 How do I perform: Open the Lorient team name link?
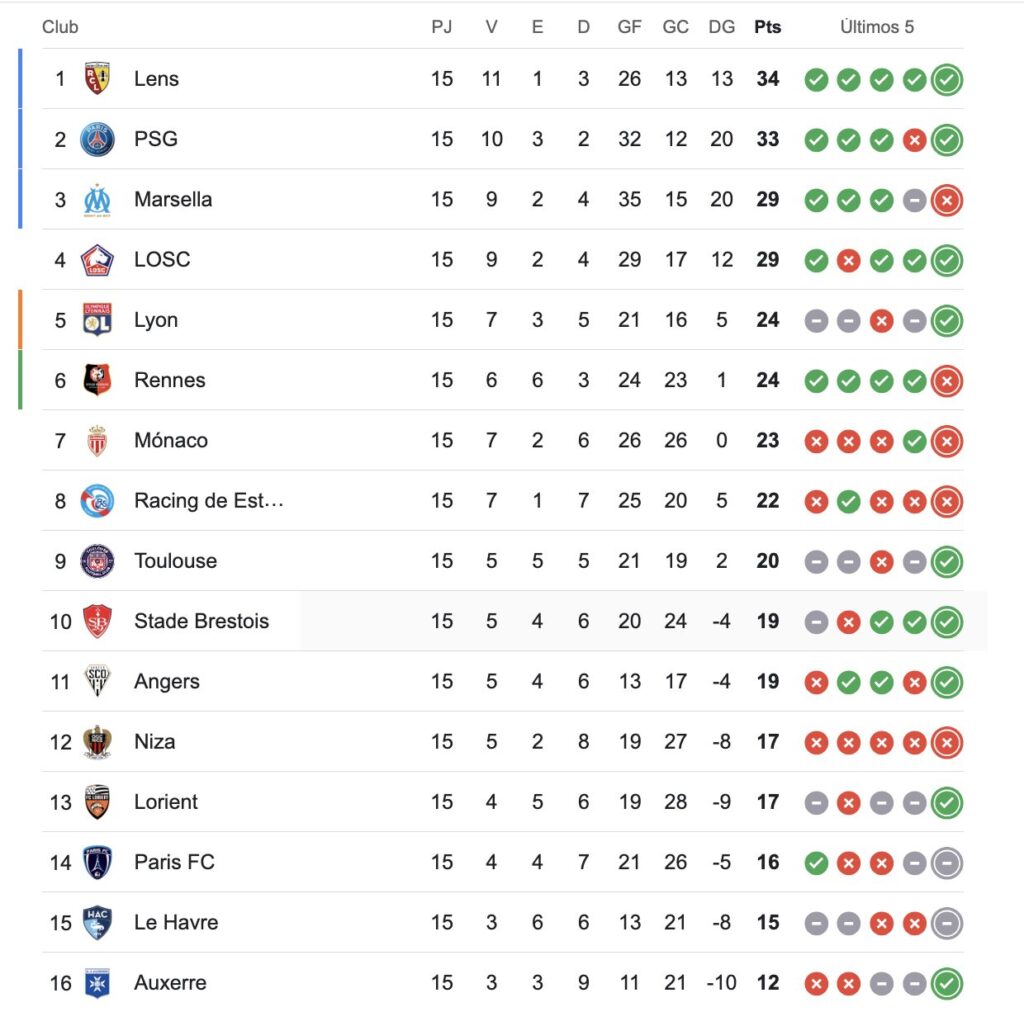pyautogui.click(x=166, y=802)
